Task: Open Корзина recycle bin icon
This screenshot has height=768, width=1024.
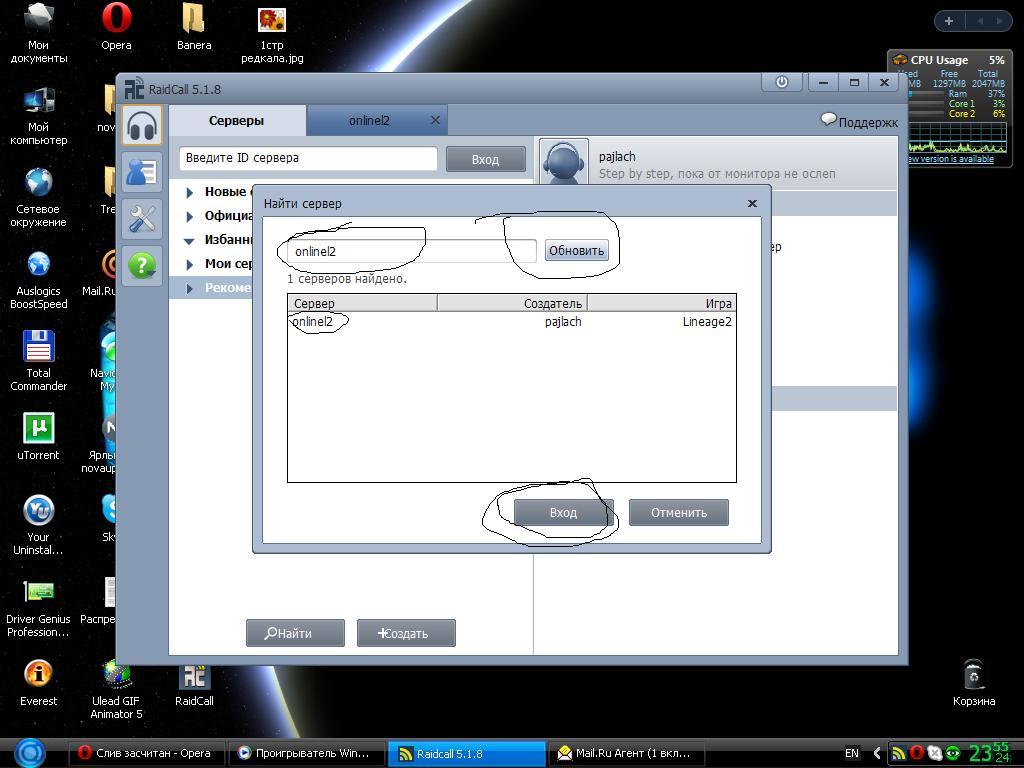Action: (974, 682)
